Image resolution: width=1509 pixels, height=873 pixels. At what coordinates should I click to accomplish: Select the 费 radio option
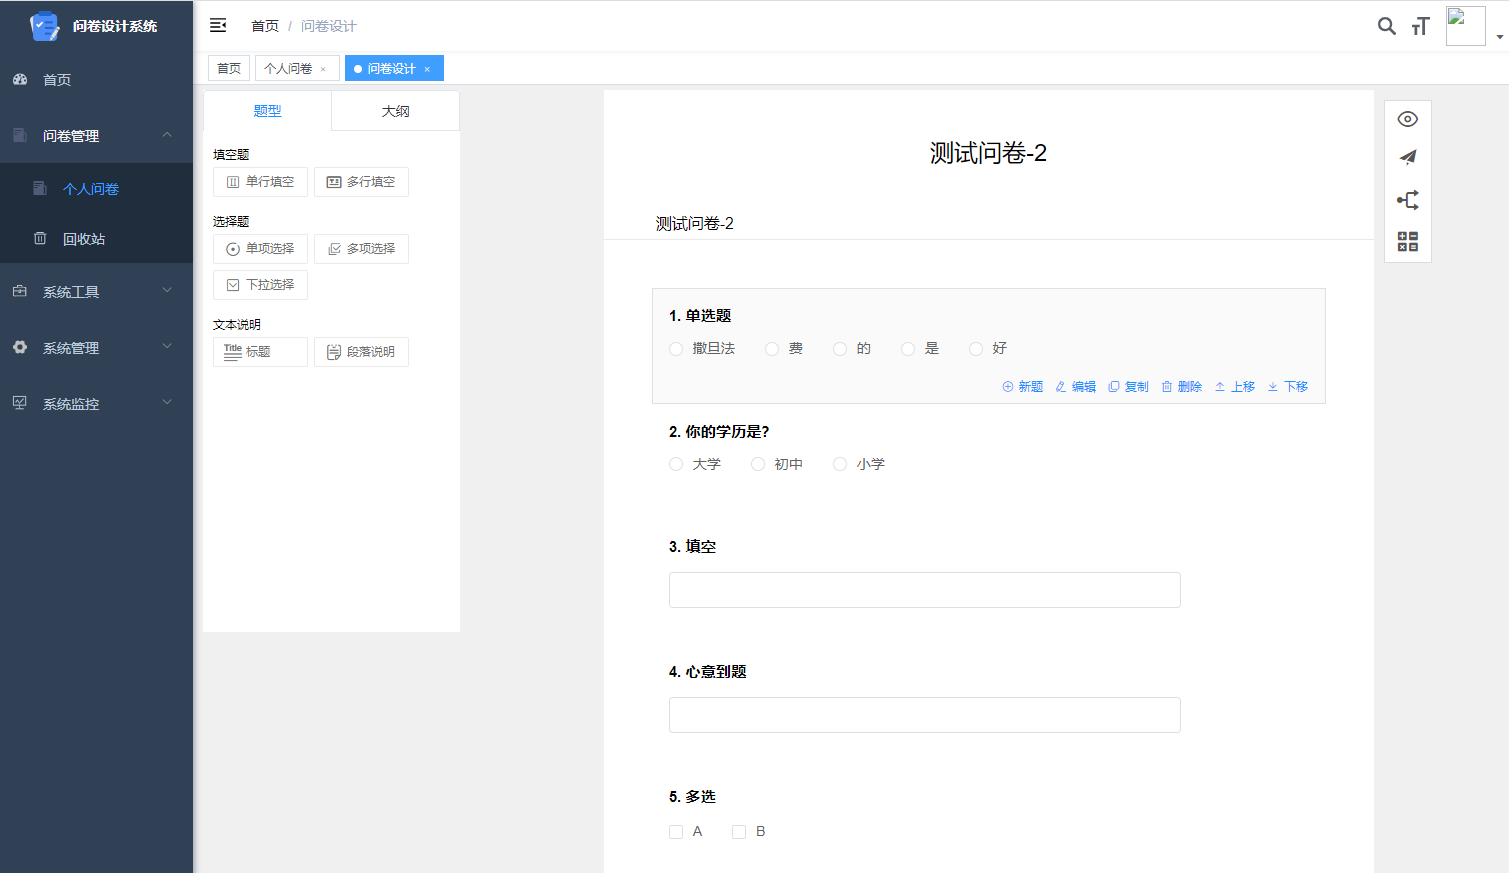click(x=772, y=349)
